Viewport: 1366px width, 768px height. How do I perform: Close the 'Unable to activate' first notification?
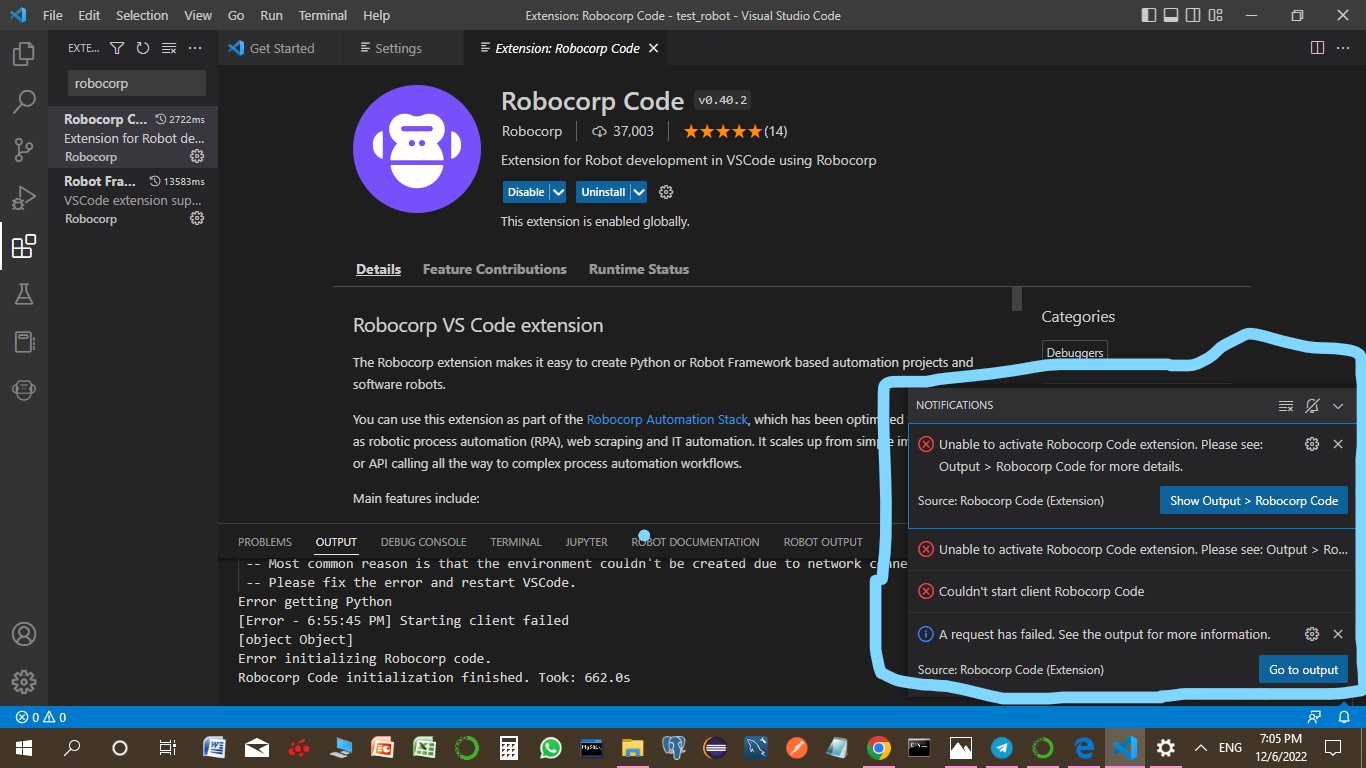point(1338,444)
